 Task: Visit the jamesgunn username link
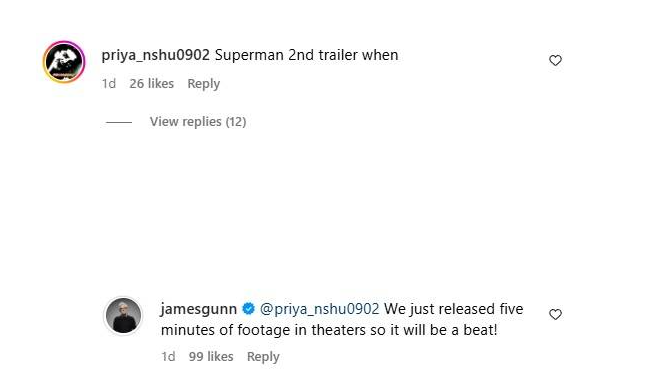(x=198, y=309)
